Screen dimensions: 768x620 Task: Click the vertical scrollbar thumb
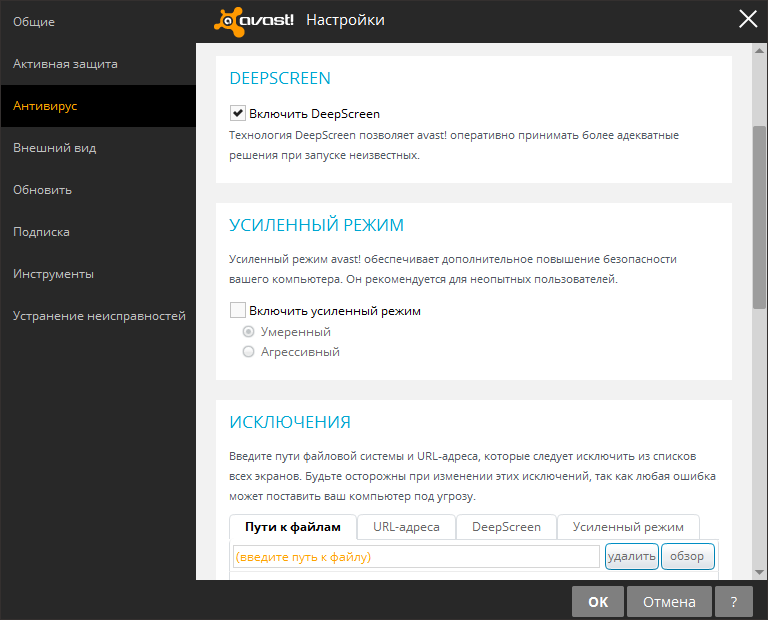759,217
